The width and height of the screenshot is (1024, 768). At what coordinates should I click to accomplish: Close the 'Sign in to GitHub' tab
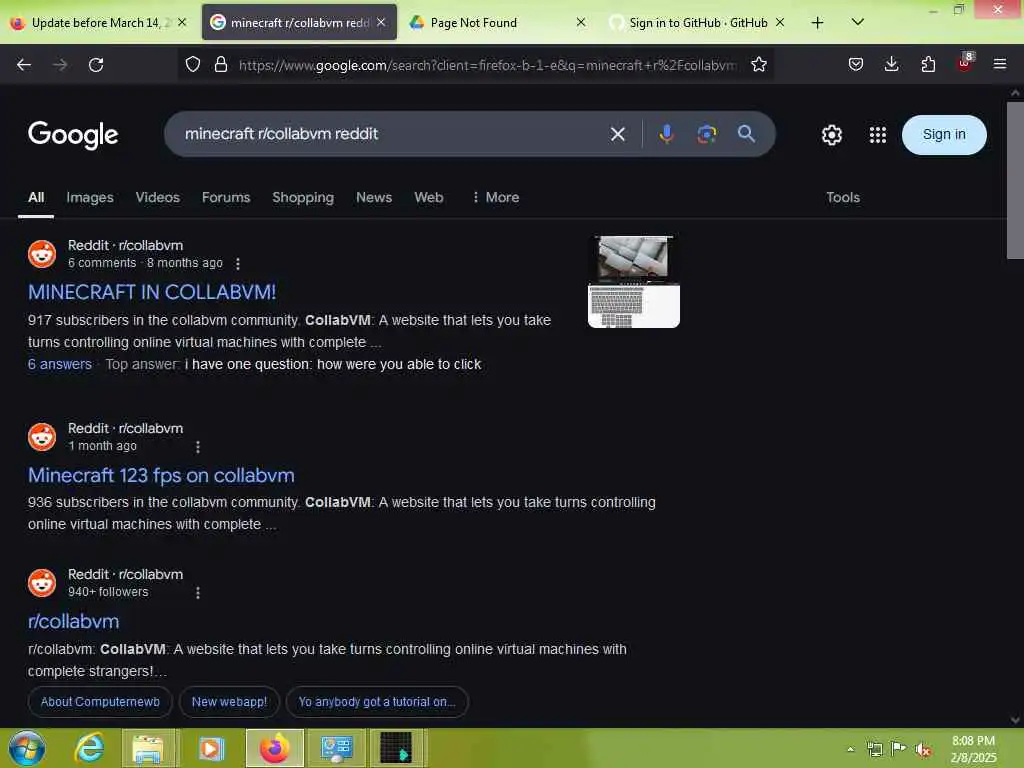(x=780, y=23)
